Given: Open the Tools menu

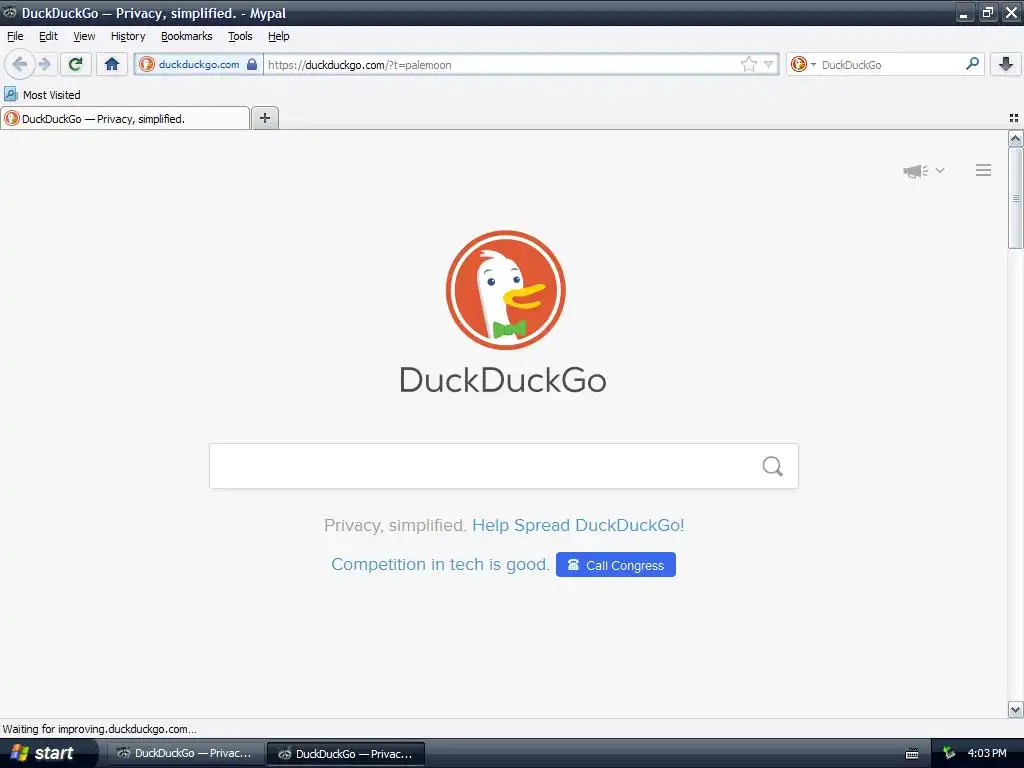Looking at the screenshot, I should (240, 36).
